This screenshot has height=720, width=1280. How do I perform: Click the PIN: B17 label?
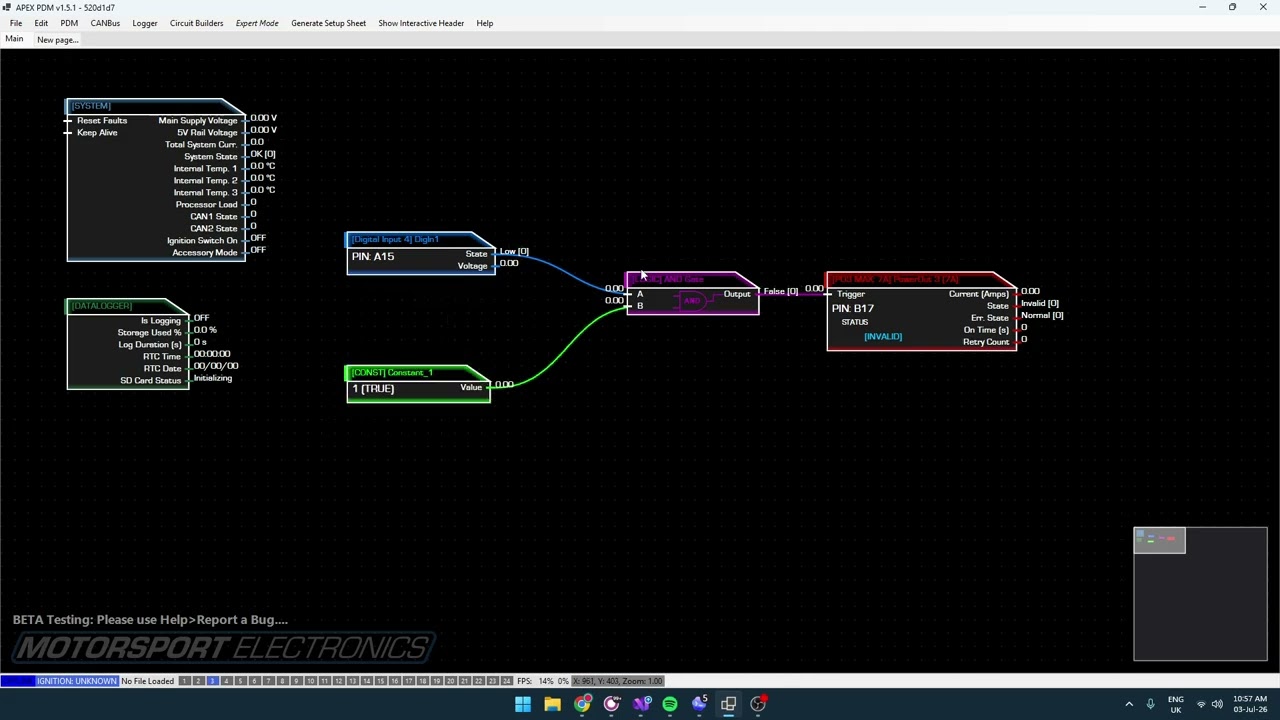pyautogui.click(x=852, y=309)
